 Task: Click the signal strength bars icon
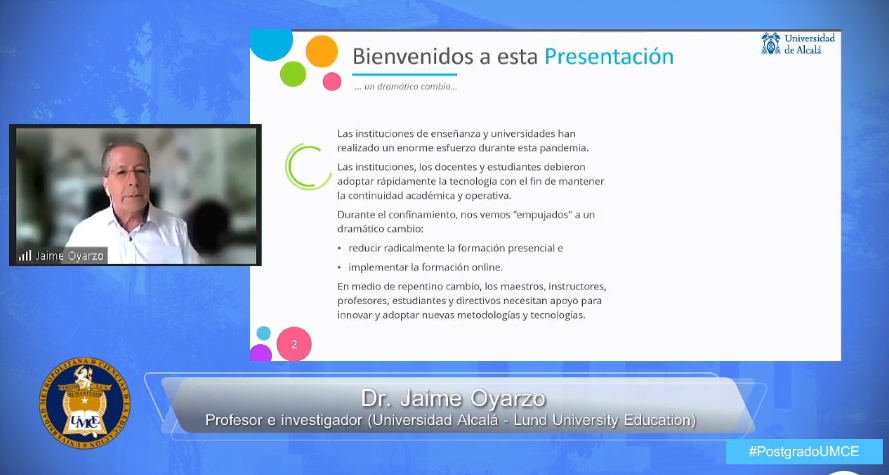24,255
